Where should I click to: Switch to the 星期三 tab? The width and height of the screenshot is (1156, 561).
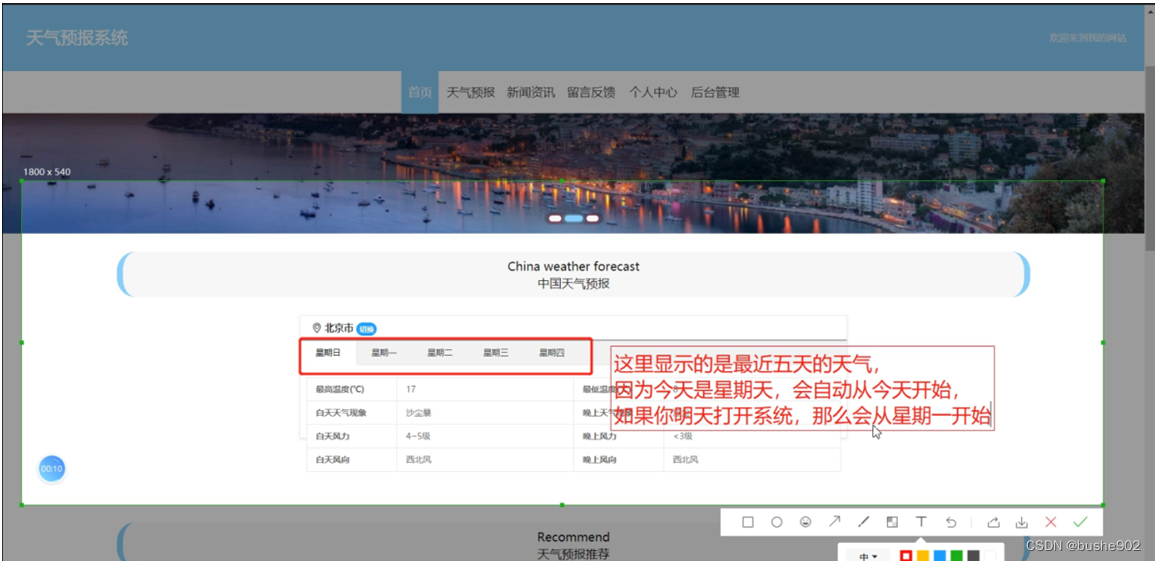click(x=496, y=353)
